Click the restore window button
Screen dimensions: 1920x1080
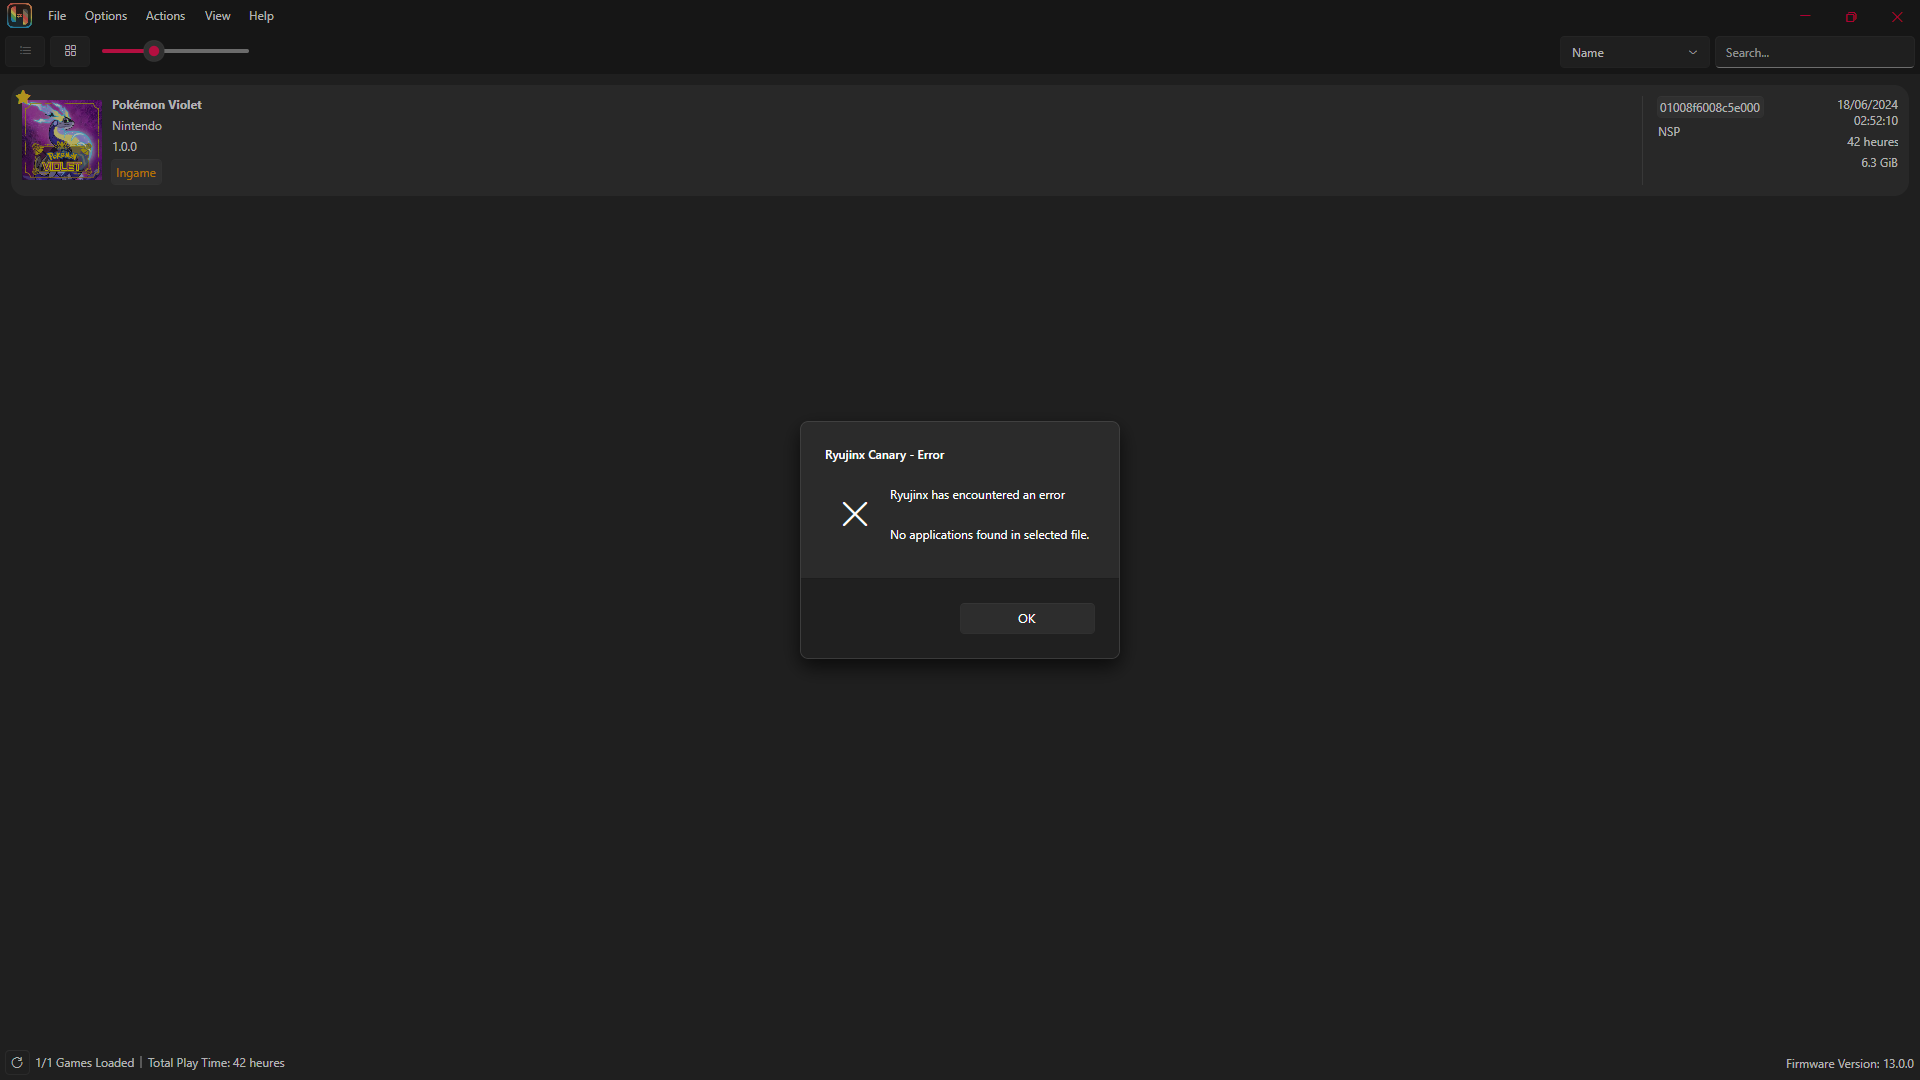coord(1851,17)
